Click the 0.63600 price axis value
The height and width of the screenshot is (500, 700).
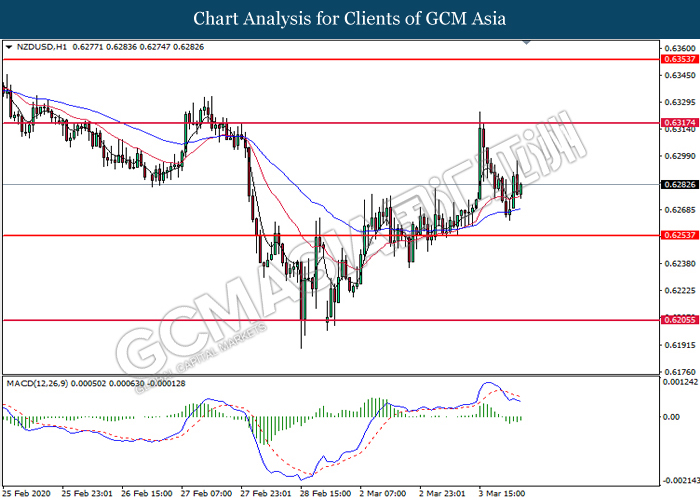click(679, 48)
